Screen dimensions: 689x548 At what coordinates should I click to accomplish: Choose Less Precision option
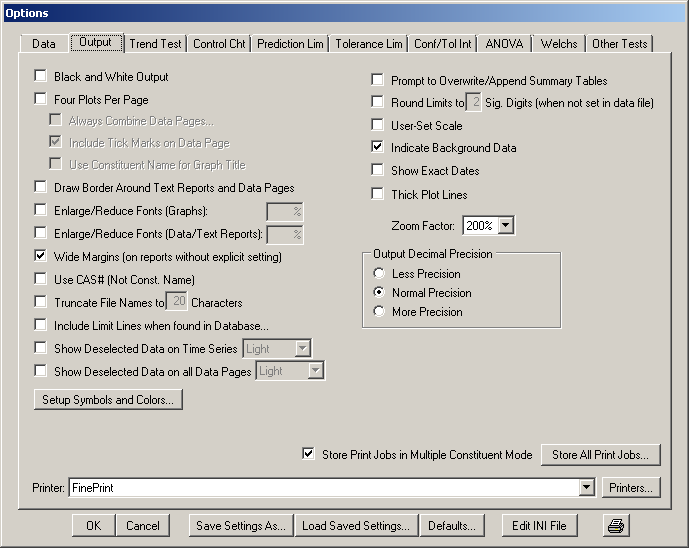379,274
